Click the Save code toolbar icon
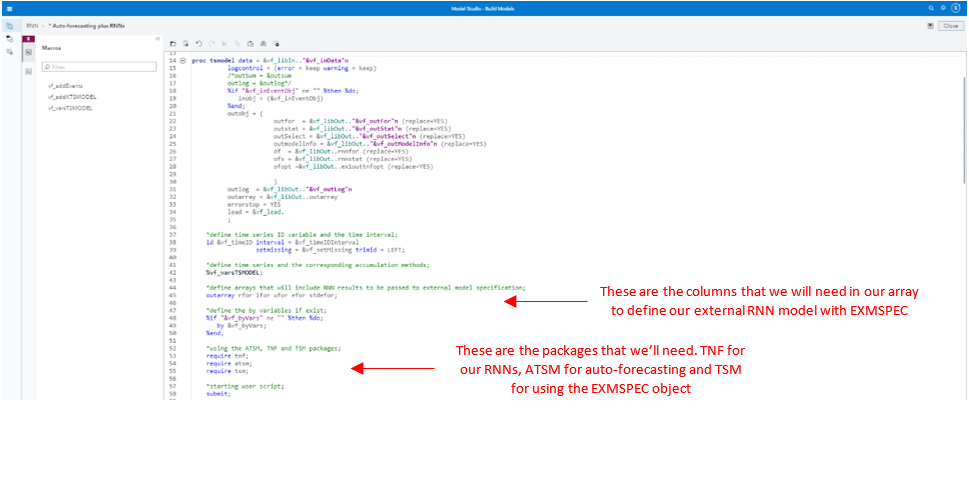This screenshot has width=969, height=482. (x=186, y=44)
